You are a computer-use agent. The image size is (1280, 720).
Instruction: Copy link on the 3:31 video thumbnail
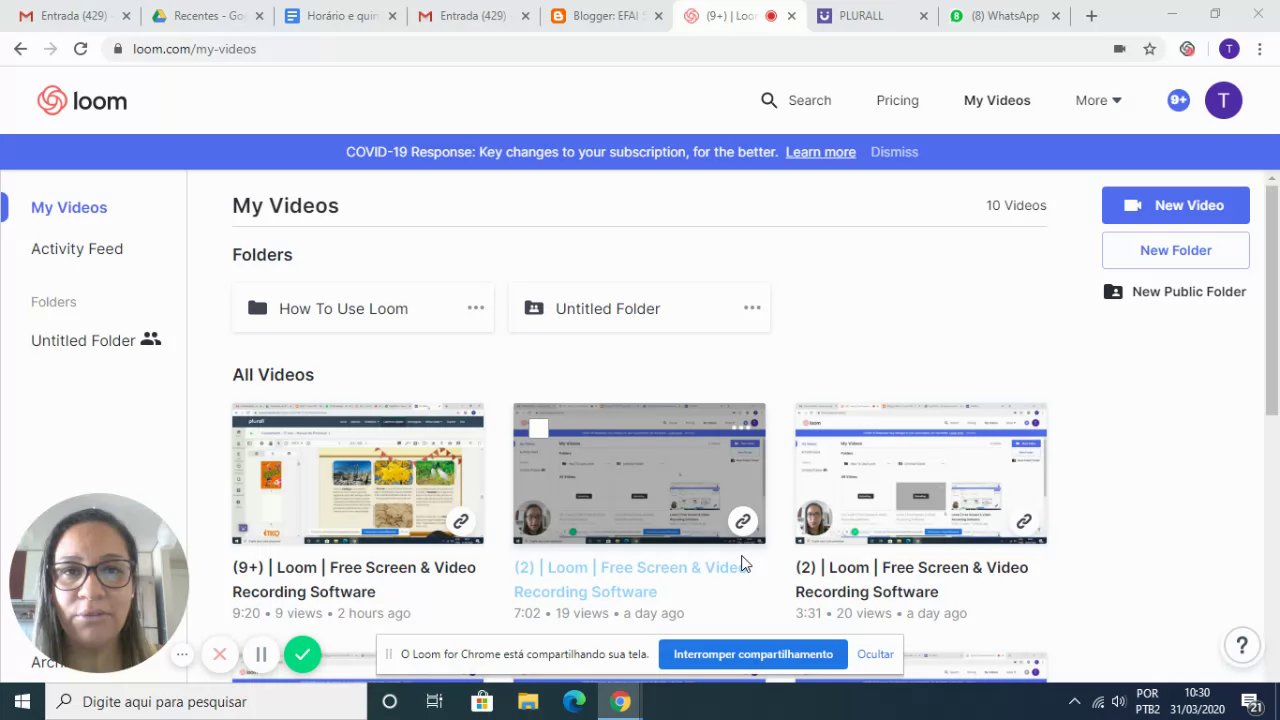[x=1024, y=521]
